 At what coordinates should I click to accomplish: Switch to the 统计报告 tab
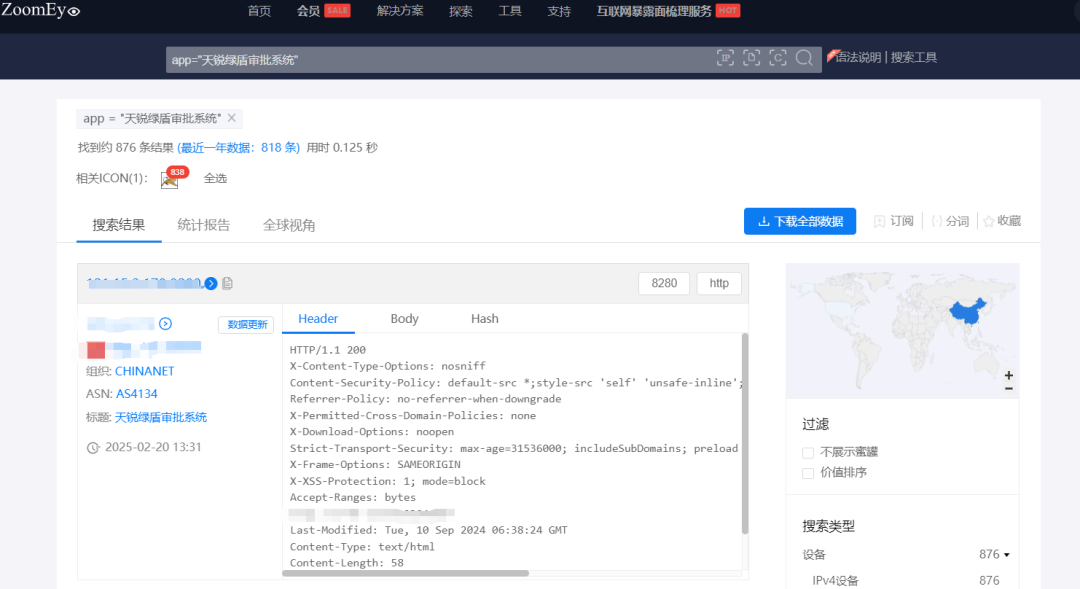coord(203,225)
